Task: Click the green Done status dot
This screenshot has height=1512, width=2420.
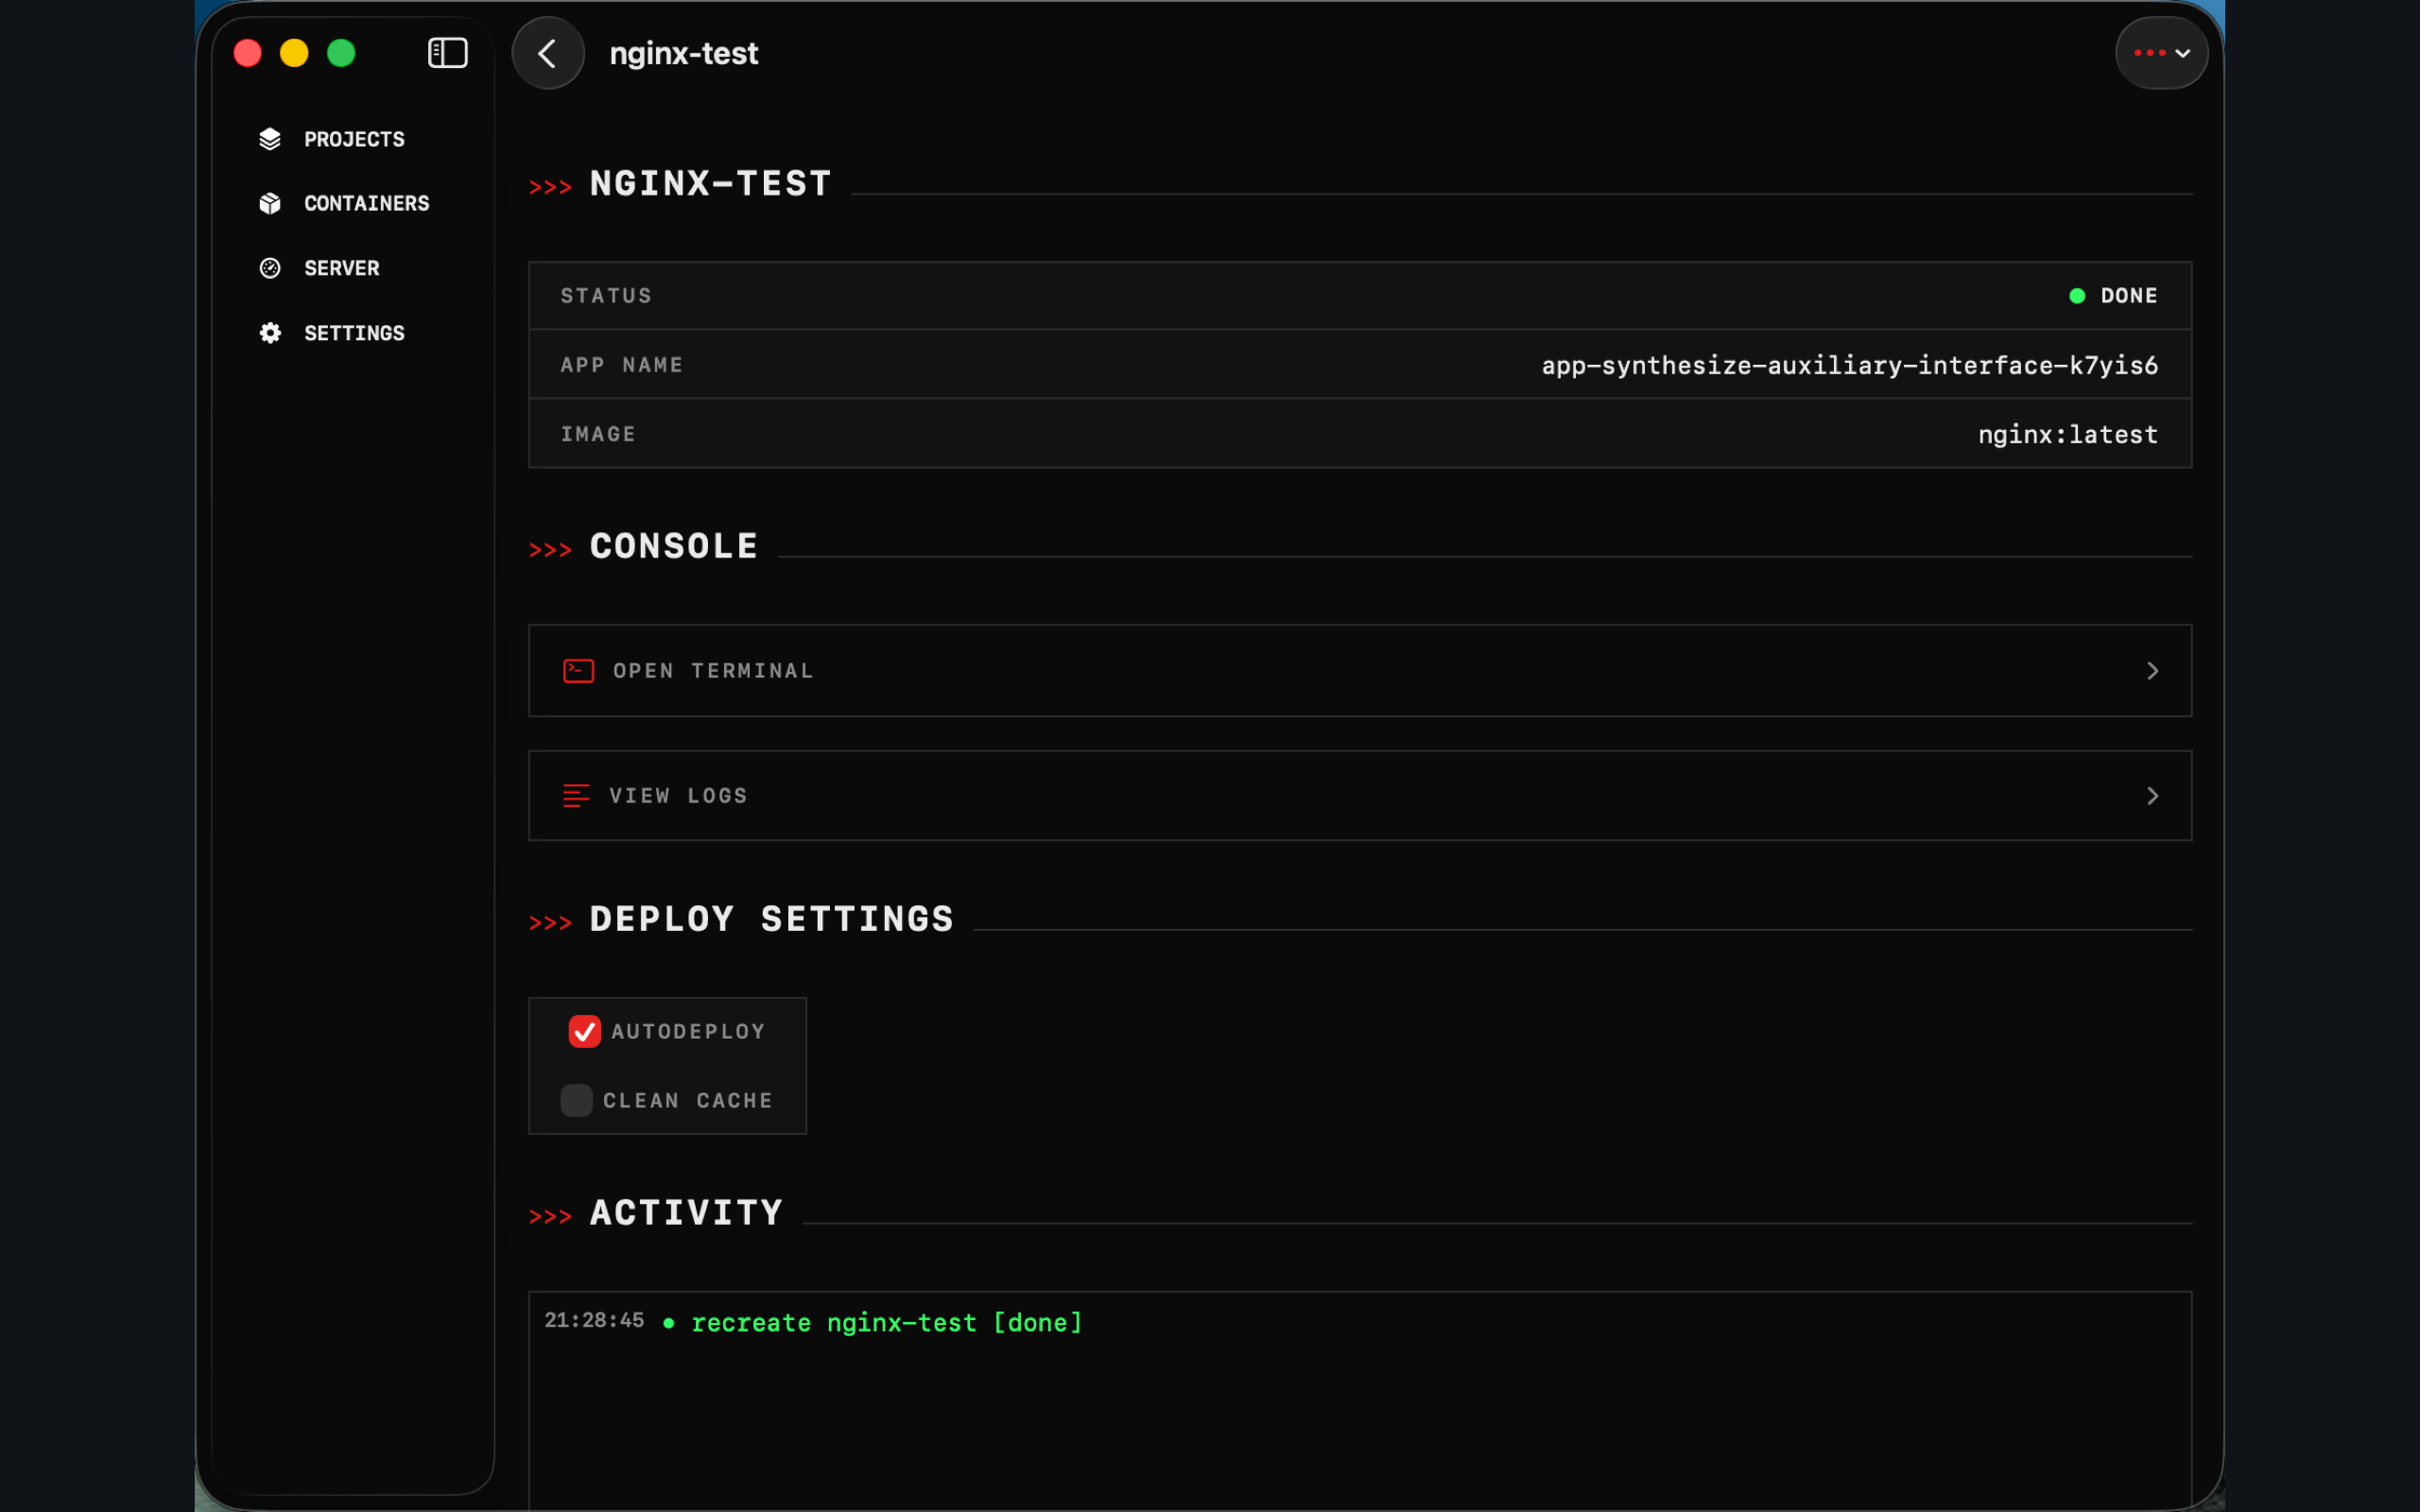Action: (2077, 296)
